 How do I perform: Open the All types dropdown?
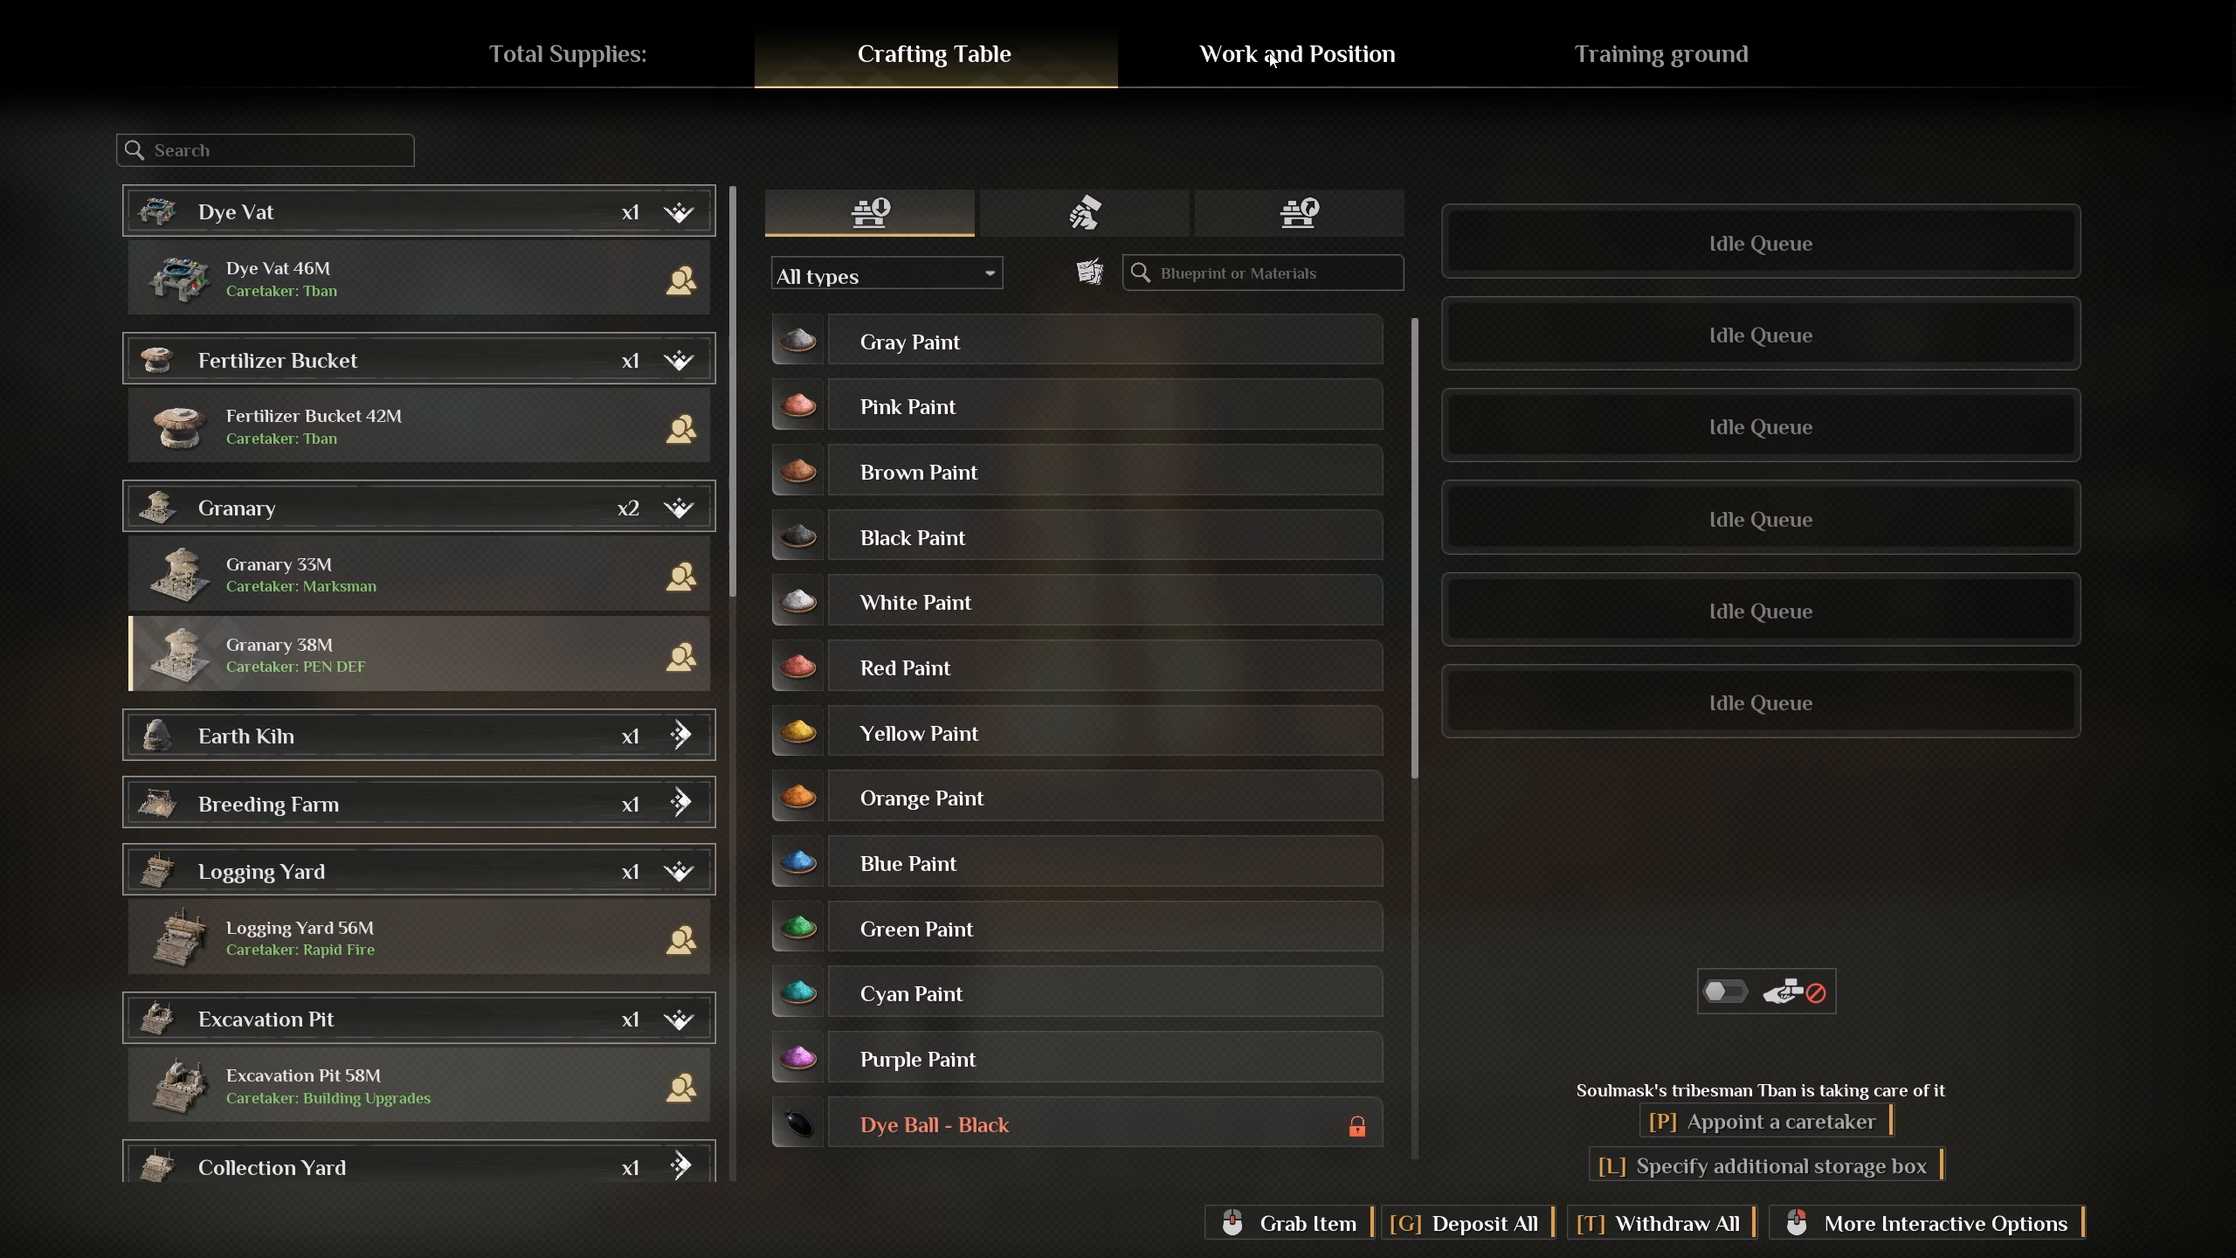[887, 275]
